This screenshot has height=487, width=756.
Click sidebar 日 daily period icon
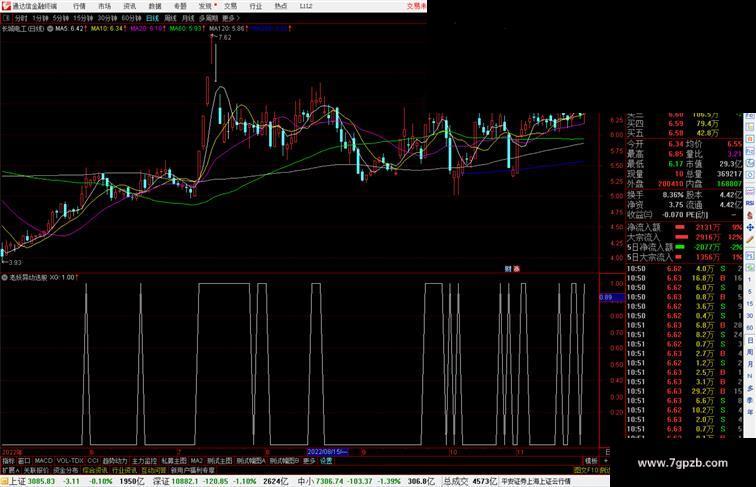[x=750, y=340]
